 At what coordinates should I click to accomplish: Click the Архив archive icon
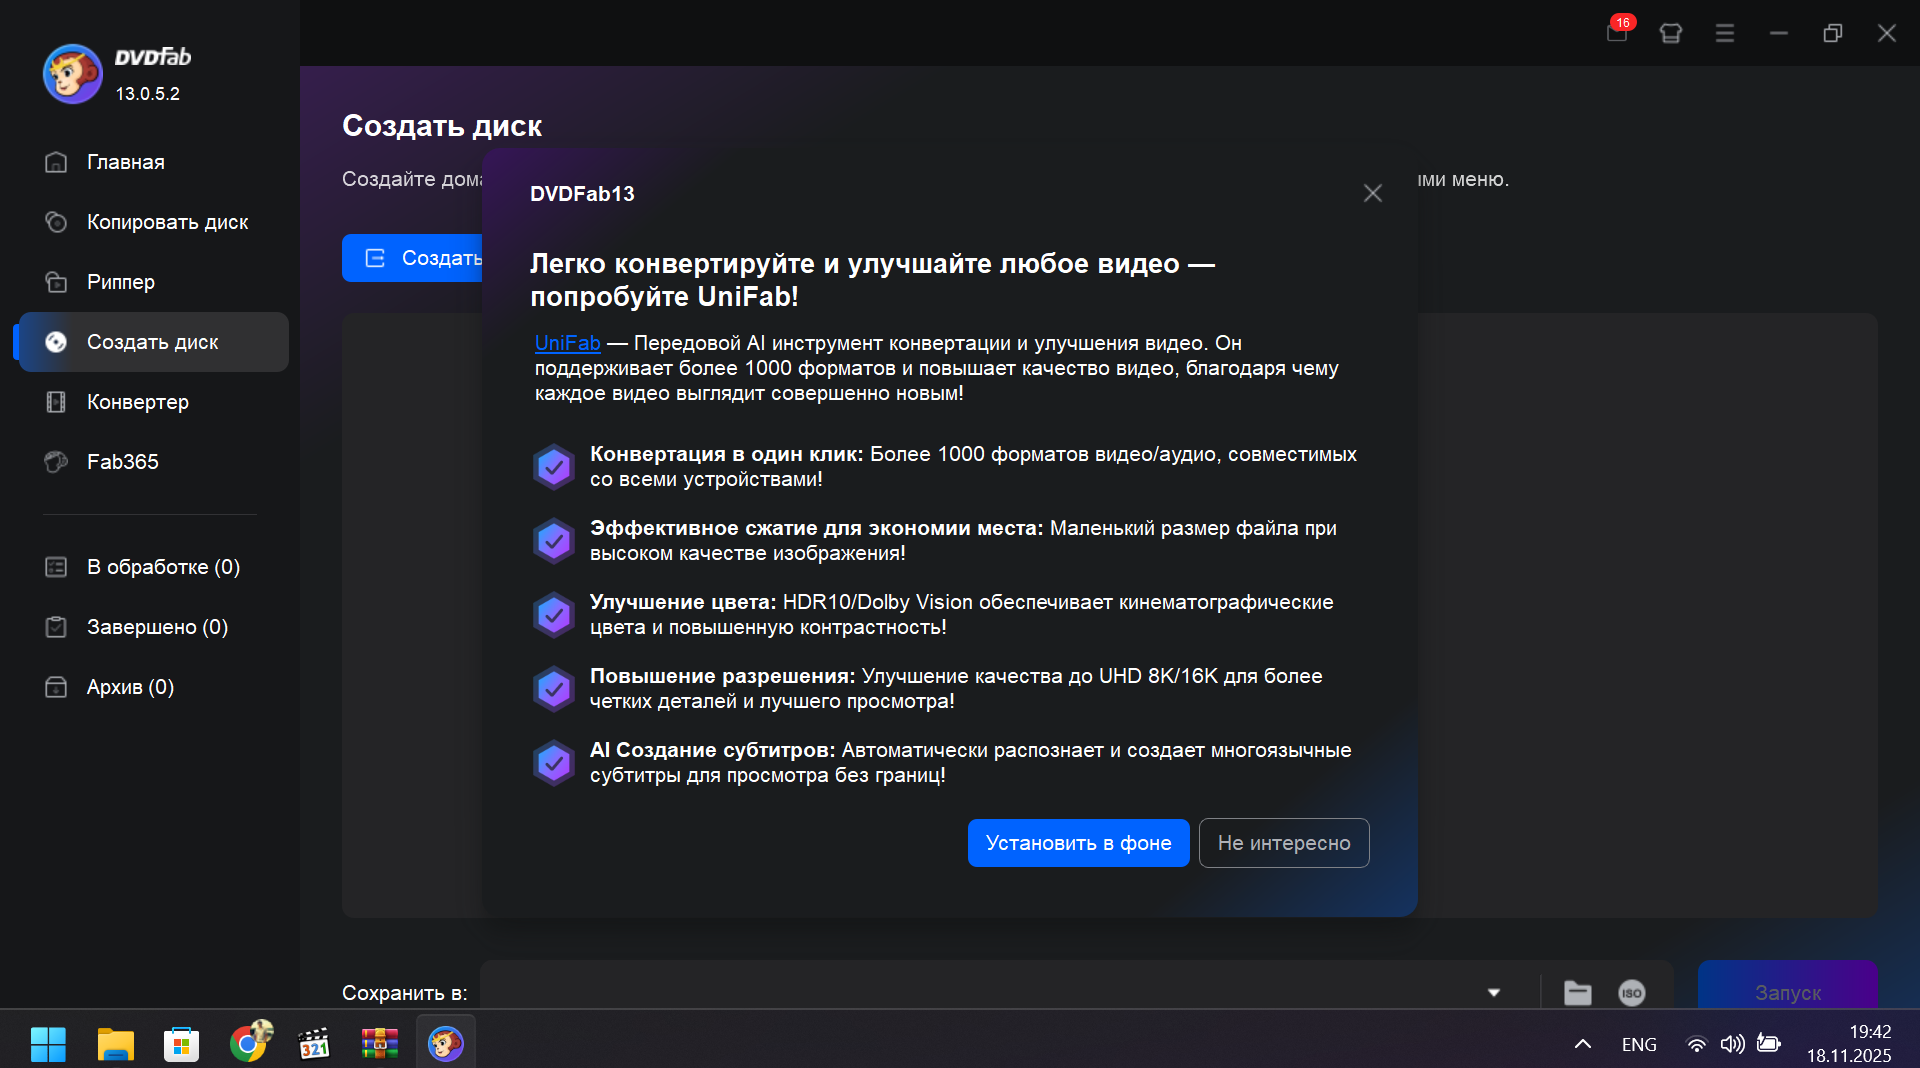56,687
